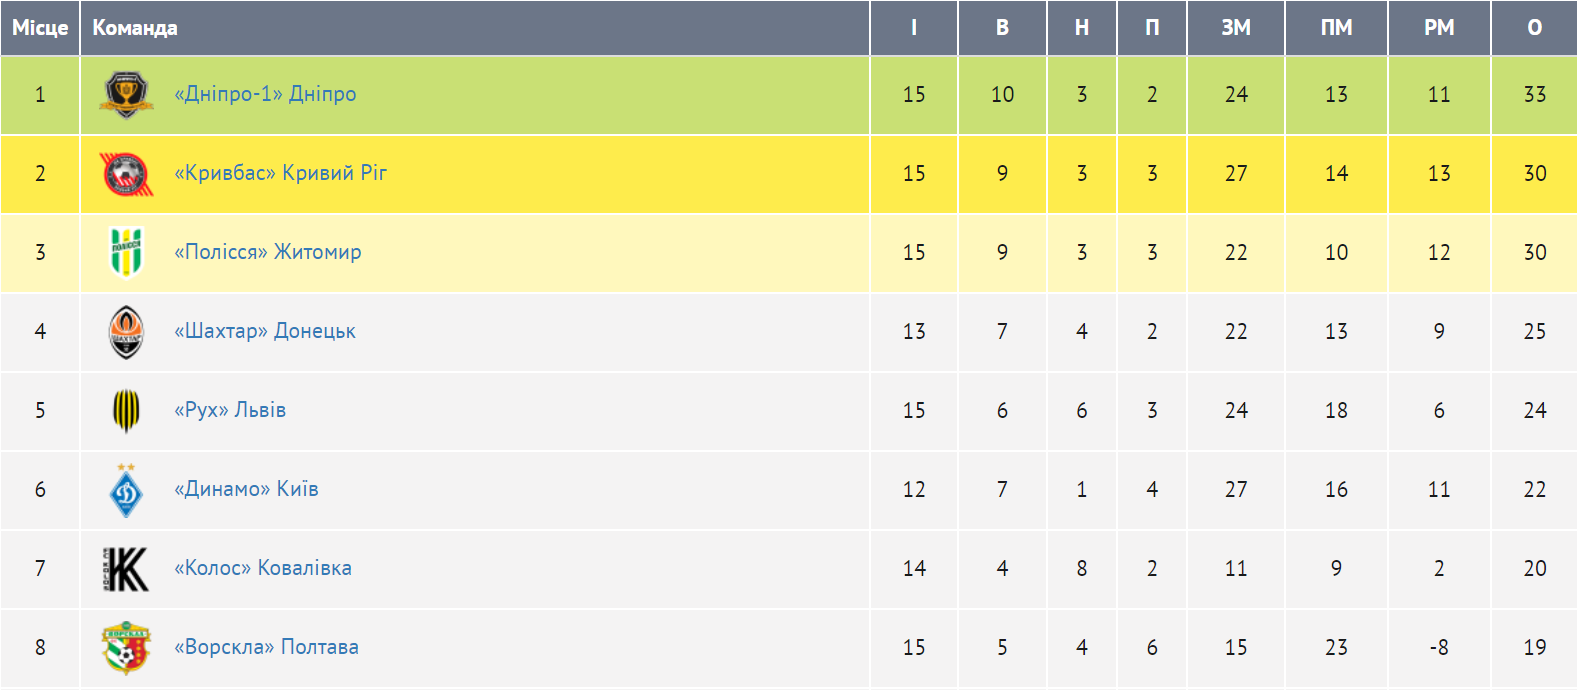Open the «Полісся» Житомир team page
Screen dimensions: 1577x690
(268, 252)
